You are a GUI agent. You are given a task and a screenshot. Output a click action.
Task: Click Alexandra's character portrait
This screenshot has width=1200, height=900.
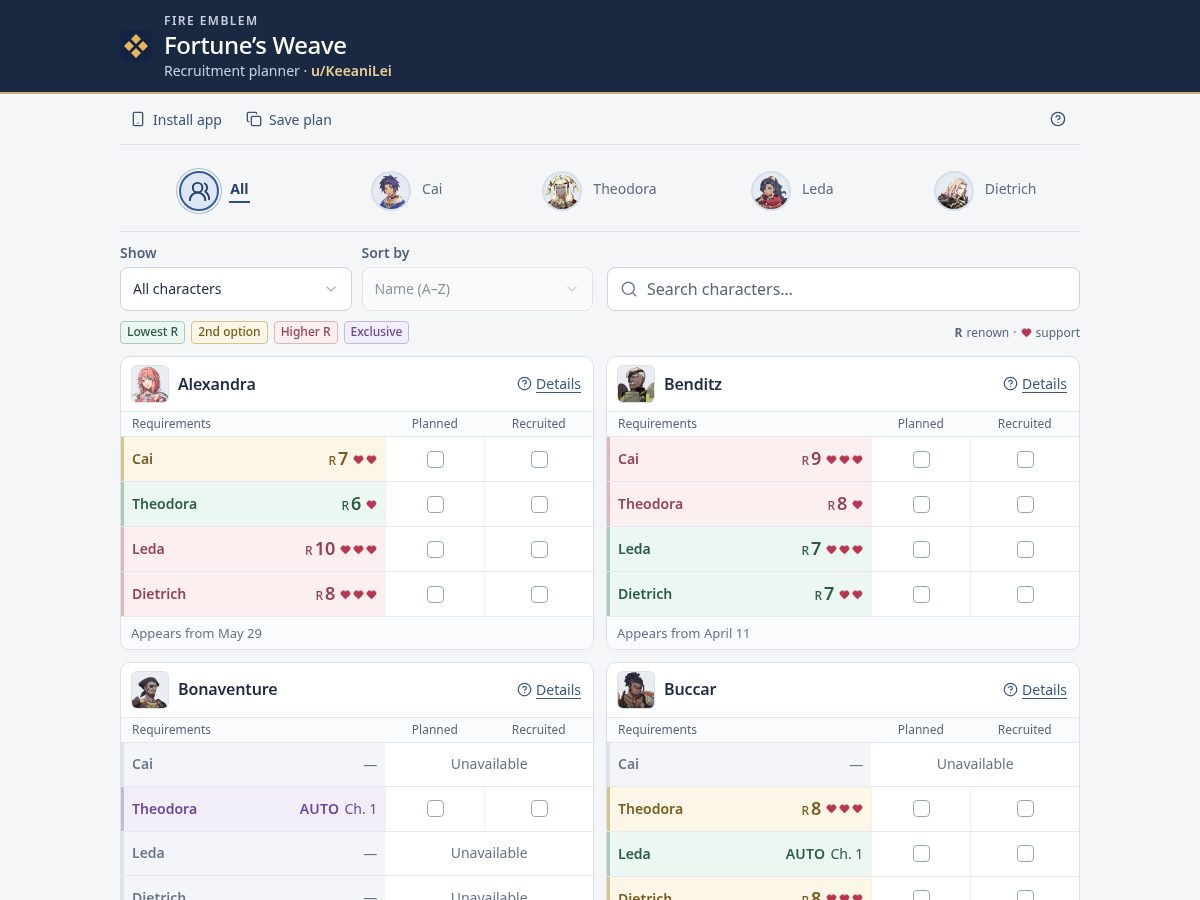150,384
